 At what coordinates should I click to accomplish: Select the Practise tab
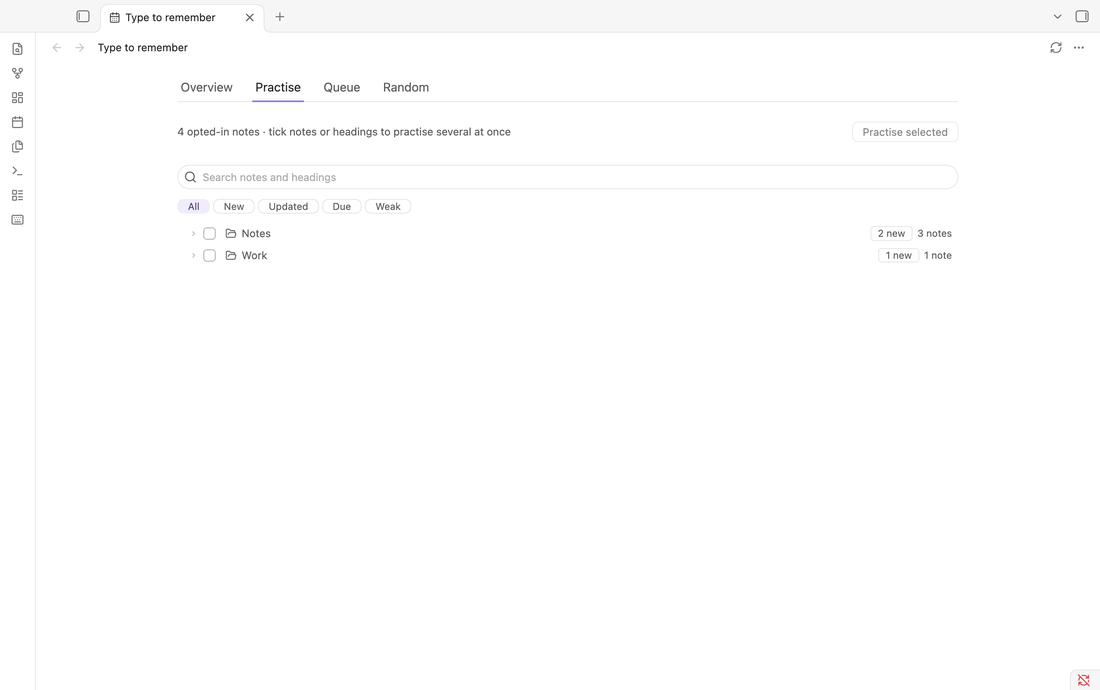click(x=278, y=88)
